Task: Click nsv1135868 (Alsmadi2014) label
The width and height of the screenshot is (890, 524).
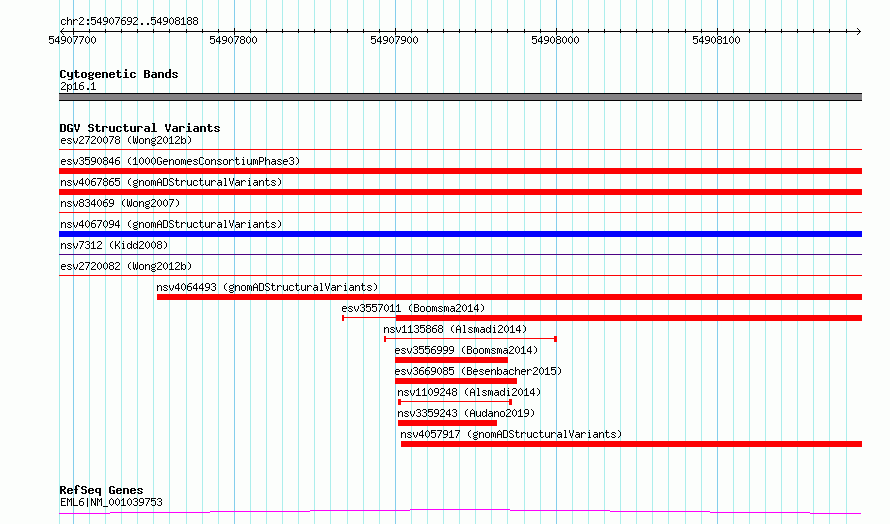Action: coord(455,329)
